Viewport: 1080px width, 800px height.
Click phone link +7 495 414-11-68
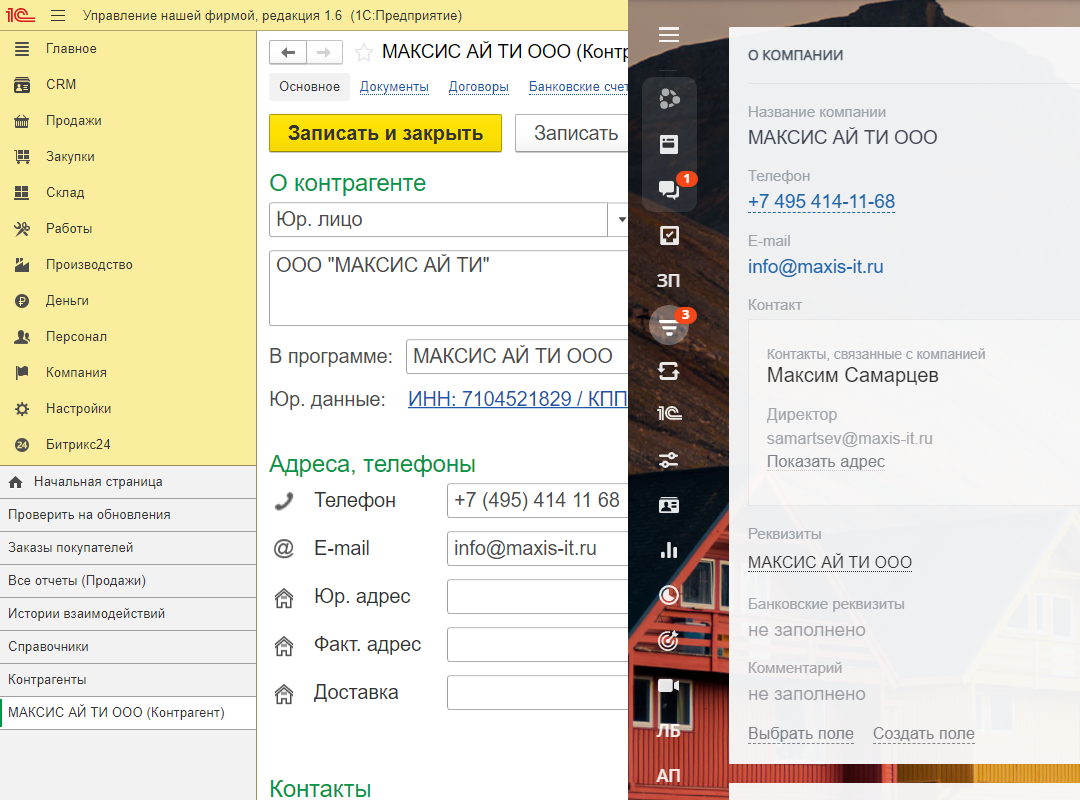click(x=821, y=202)
